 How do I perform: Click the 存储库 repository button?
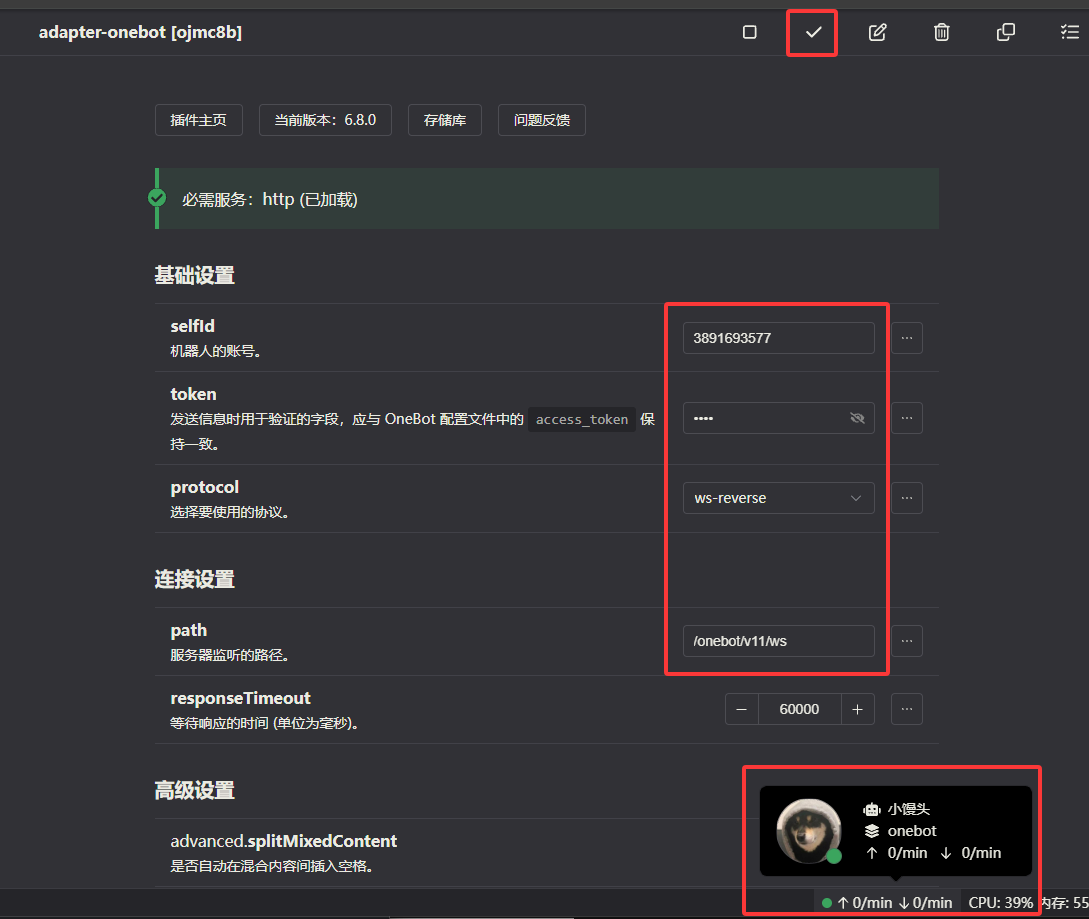click(444, 120)
